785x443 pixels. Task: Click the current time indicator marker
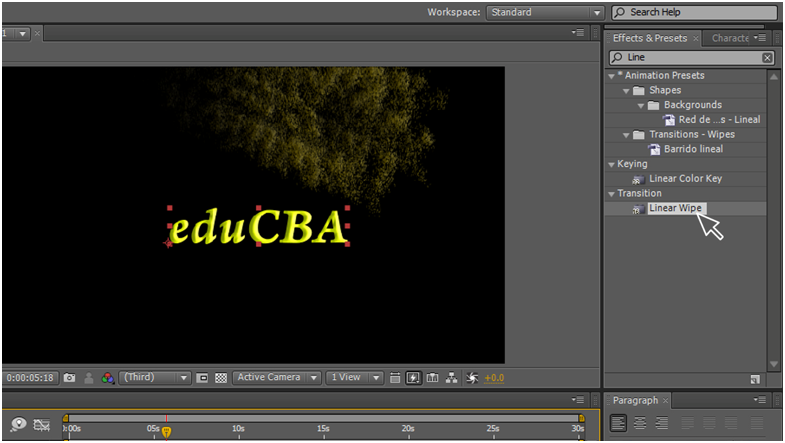click(166, 431)
